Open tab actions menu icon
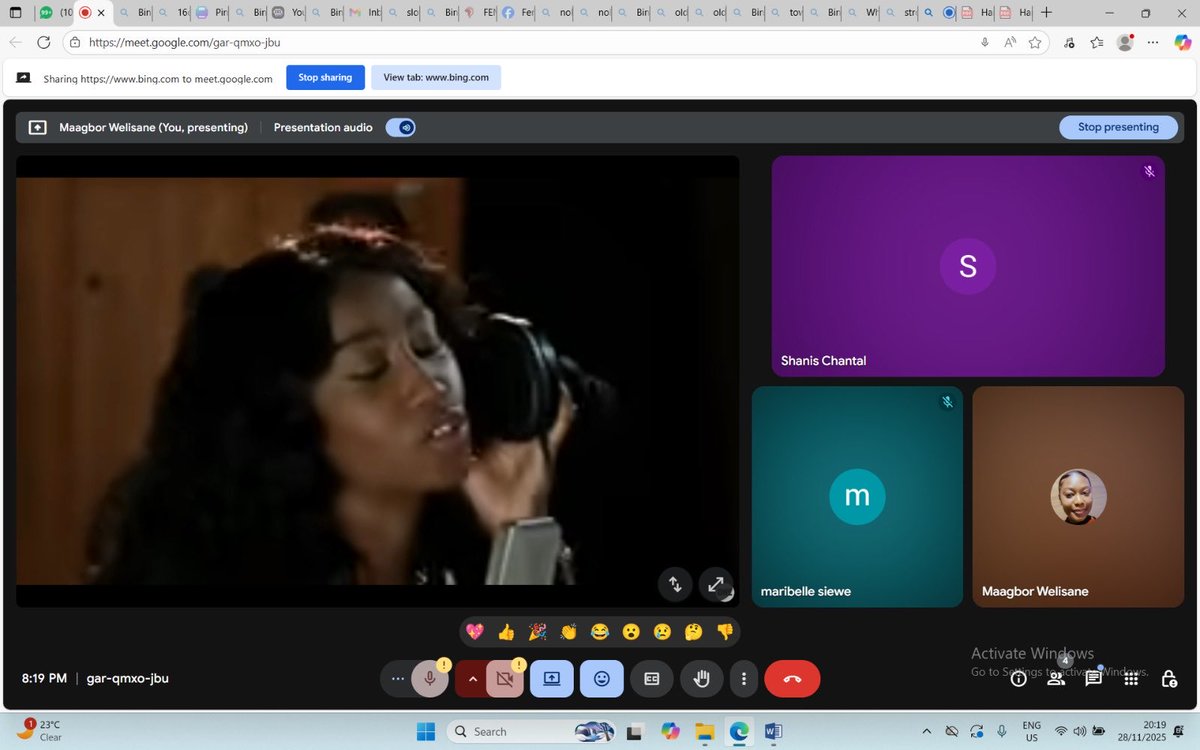 click(16, 13)
